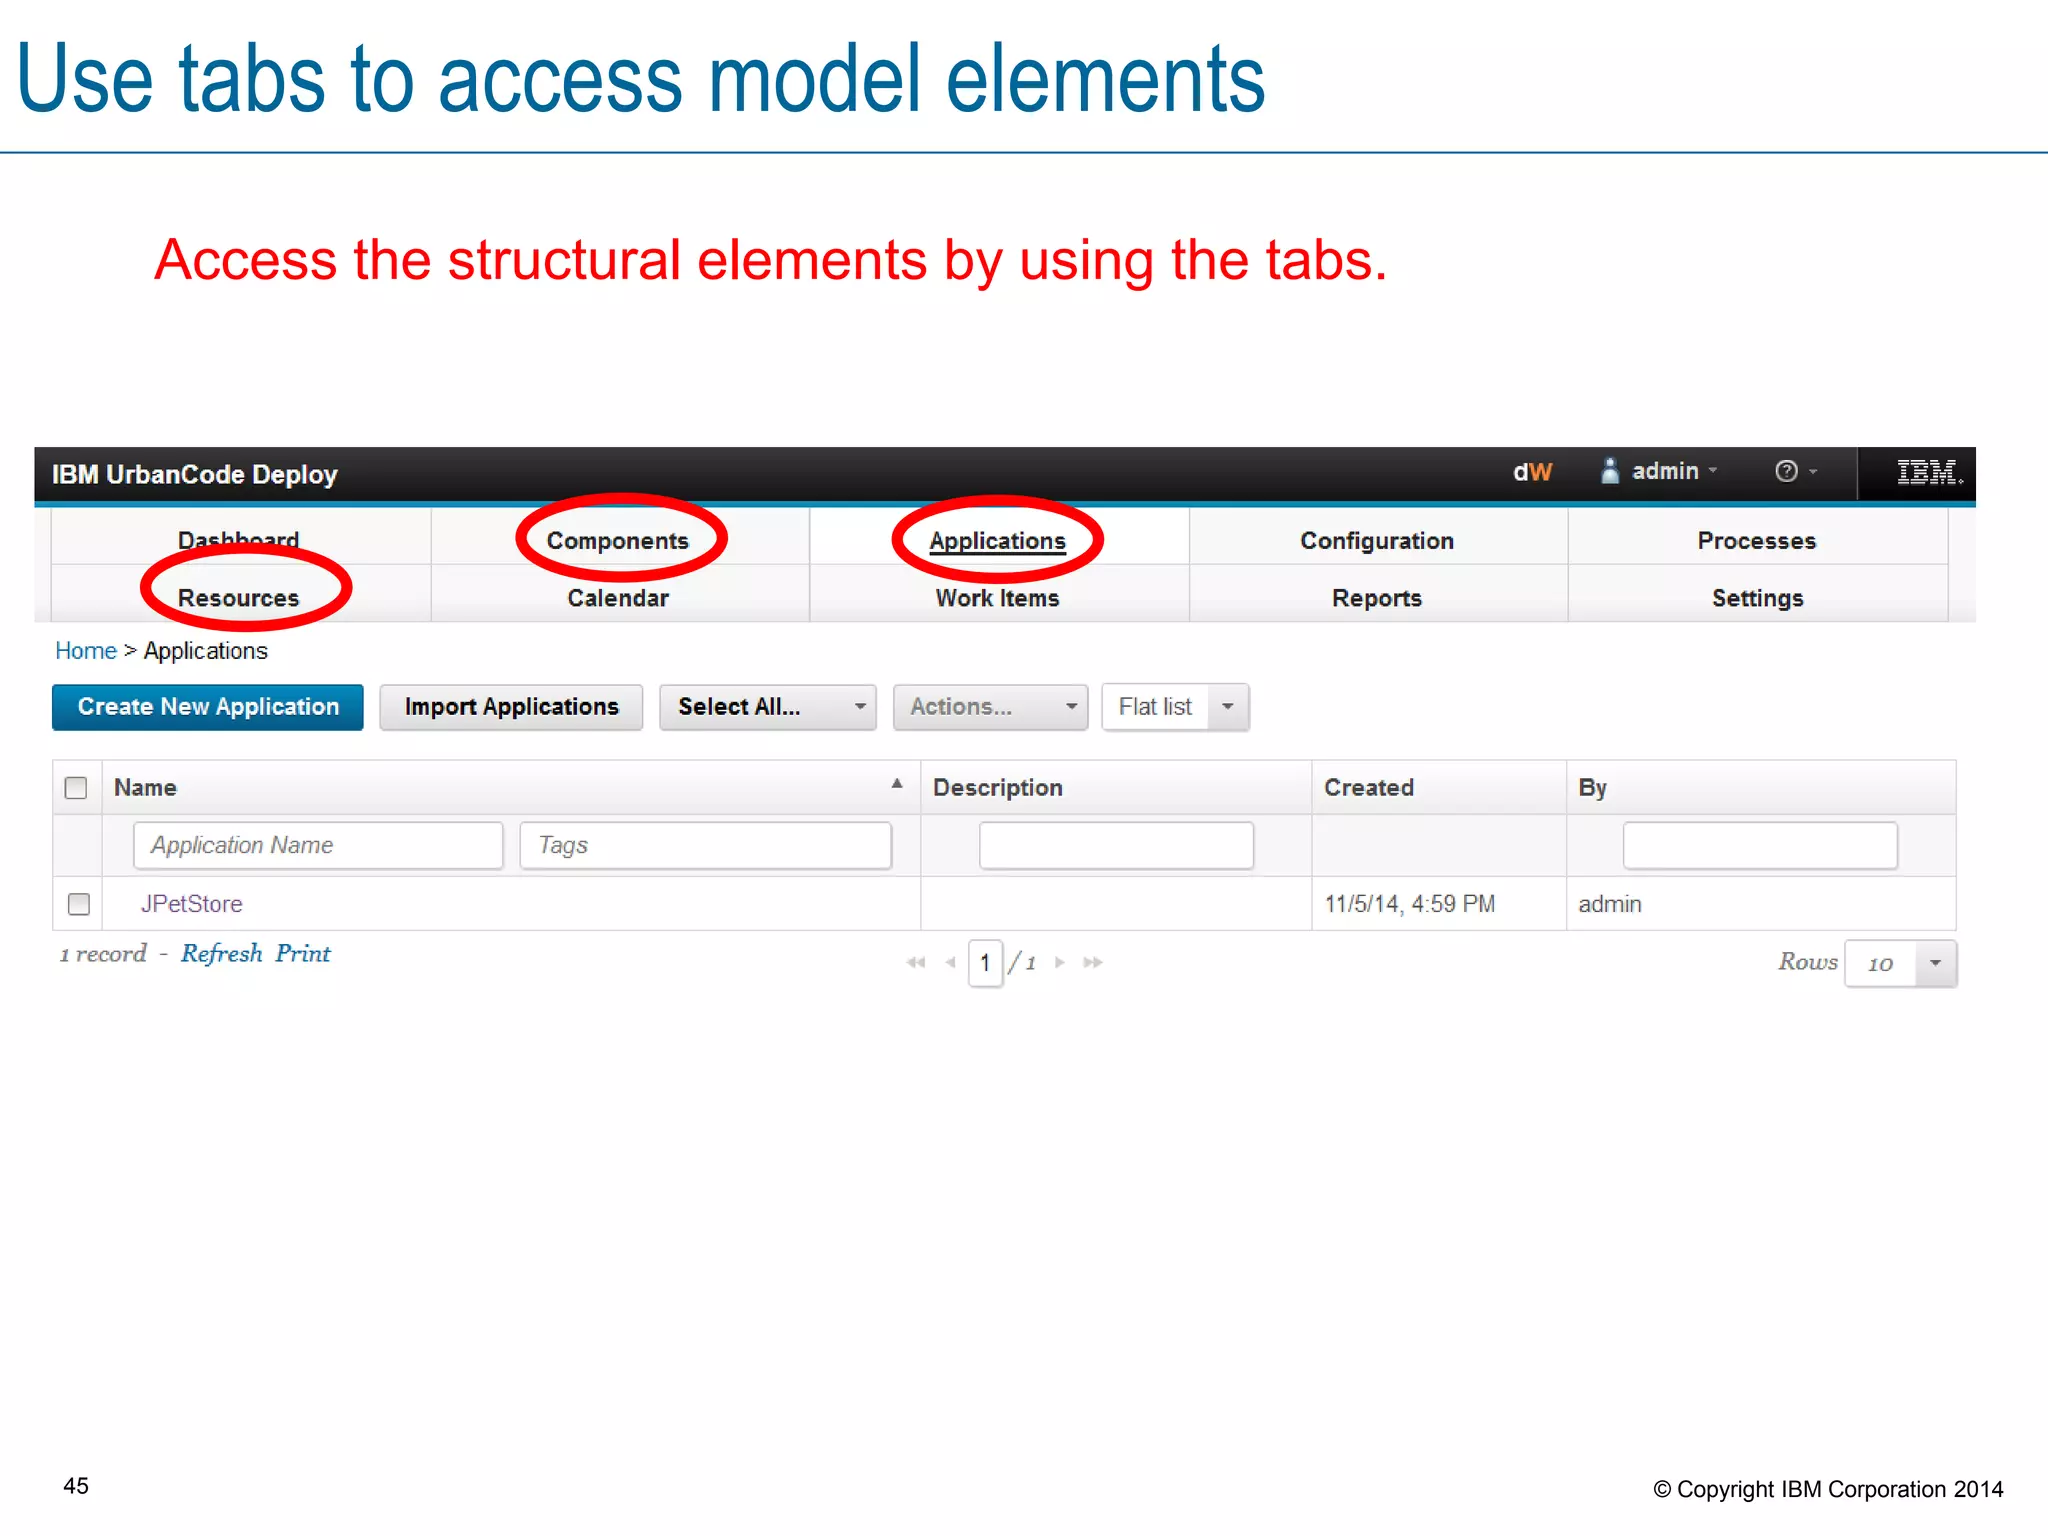The width and height of the screenshot is (2048, 1536).
Task: Open the Resources tab
Action: [x=239, y=598]
